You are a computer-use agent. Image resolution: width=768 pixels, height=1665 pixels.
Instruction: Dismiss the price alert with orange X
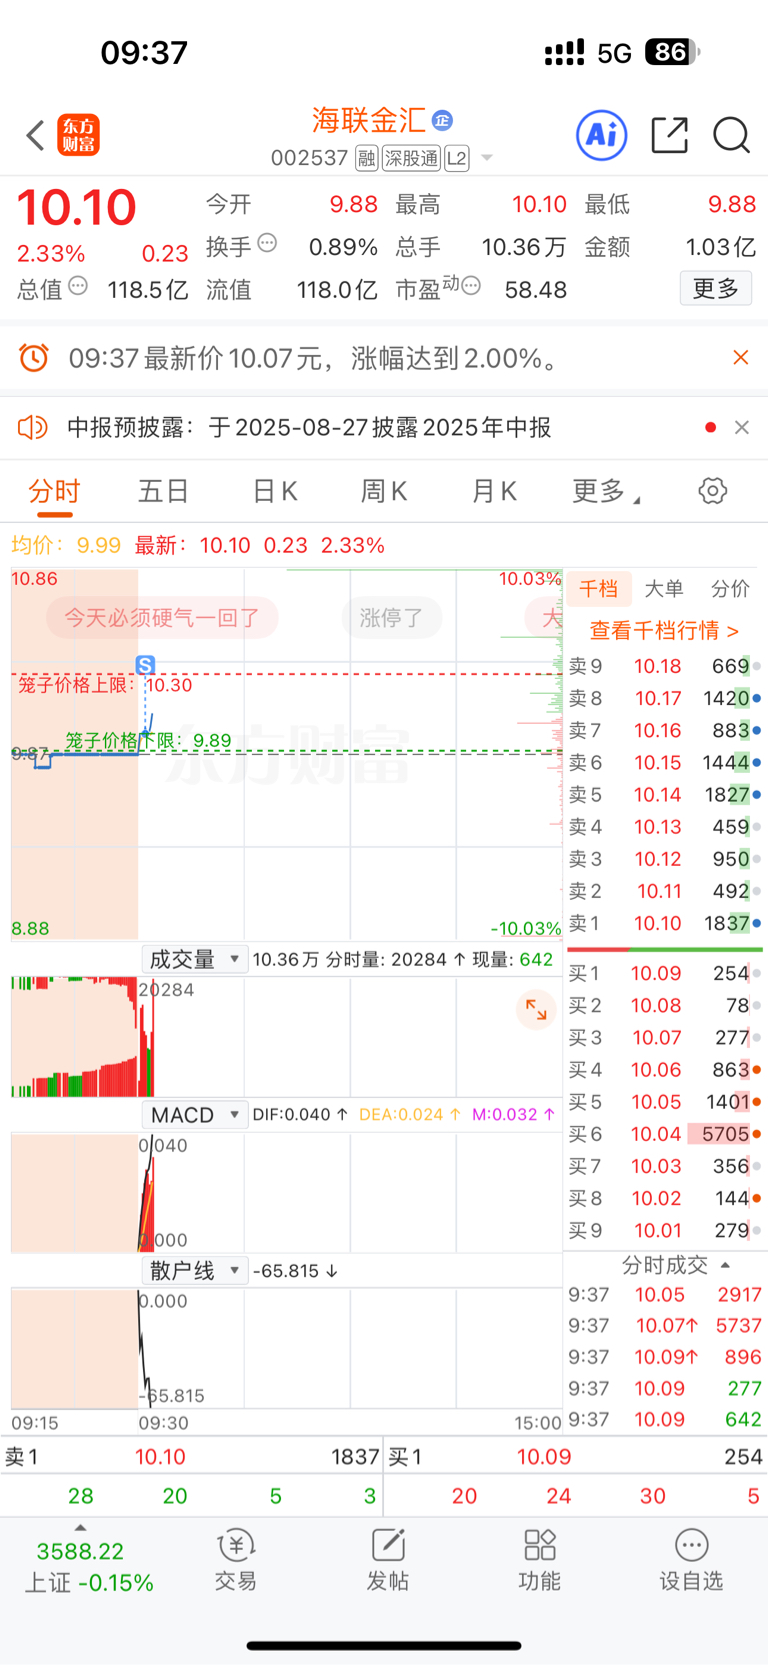click(x=741, y=358)
